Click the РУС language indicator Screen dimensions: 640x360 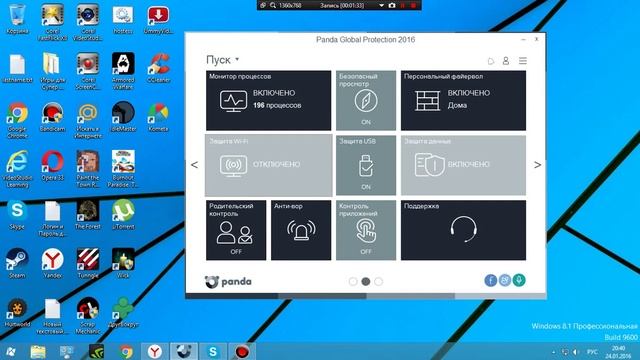[592, 352]
